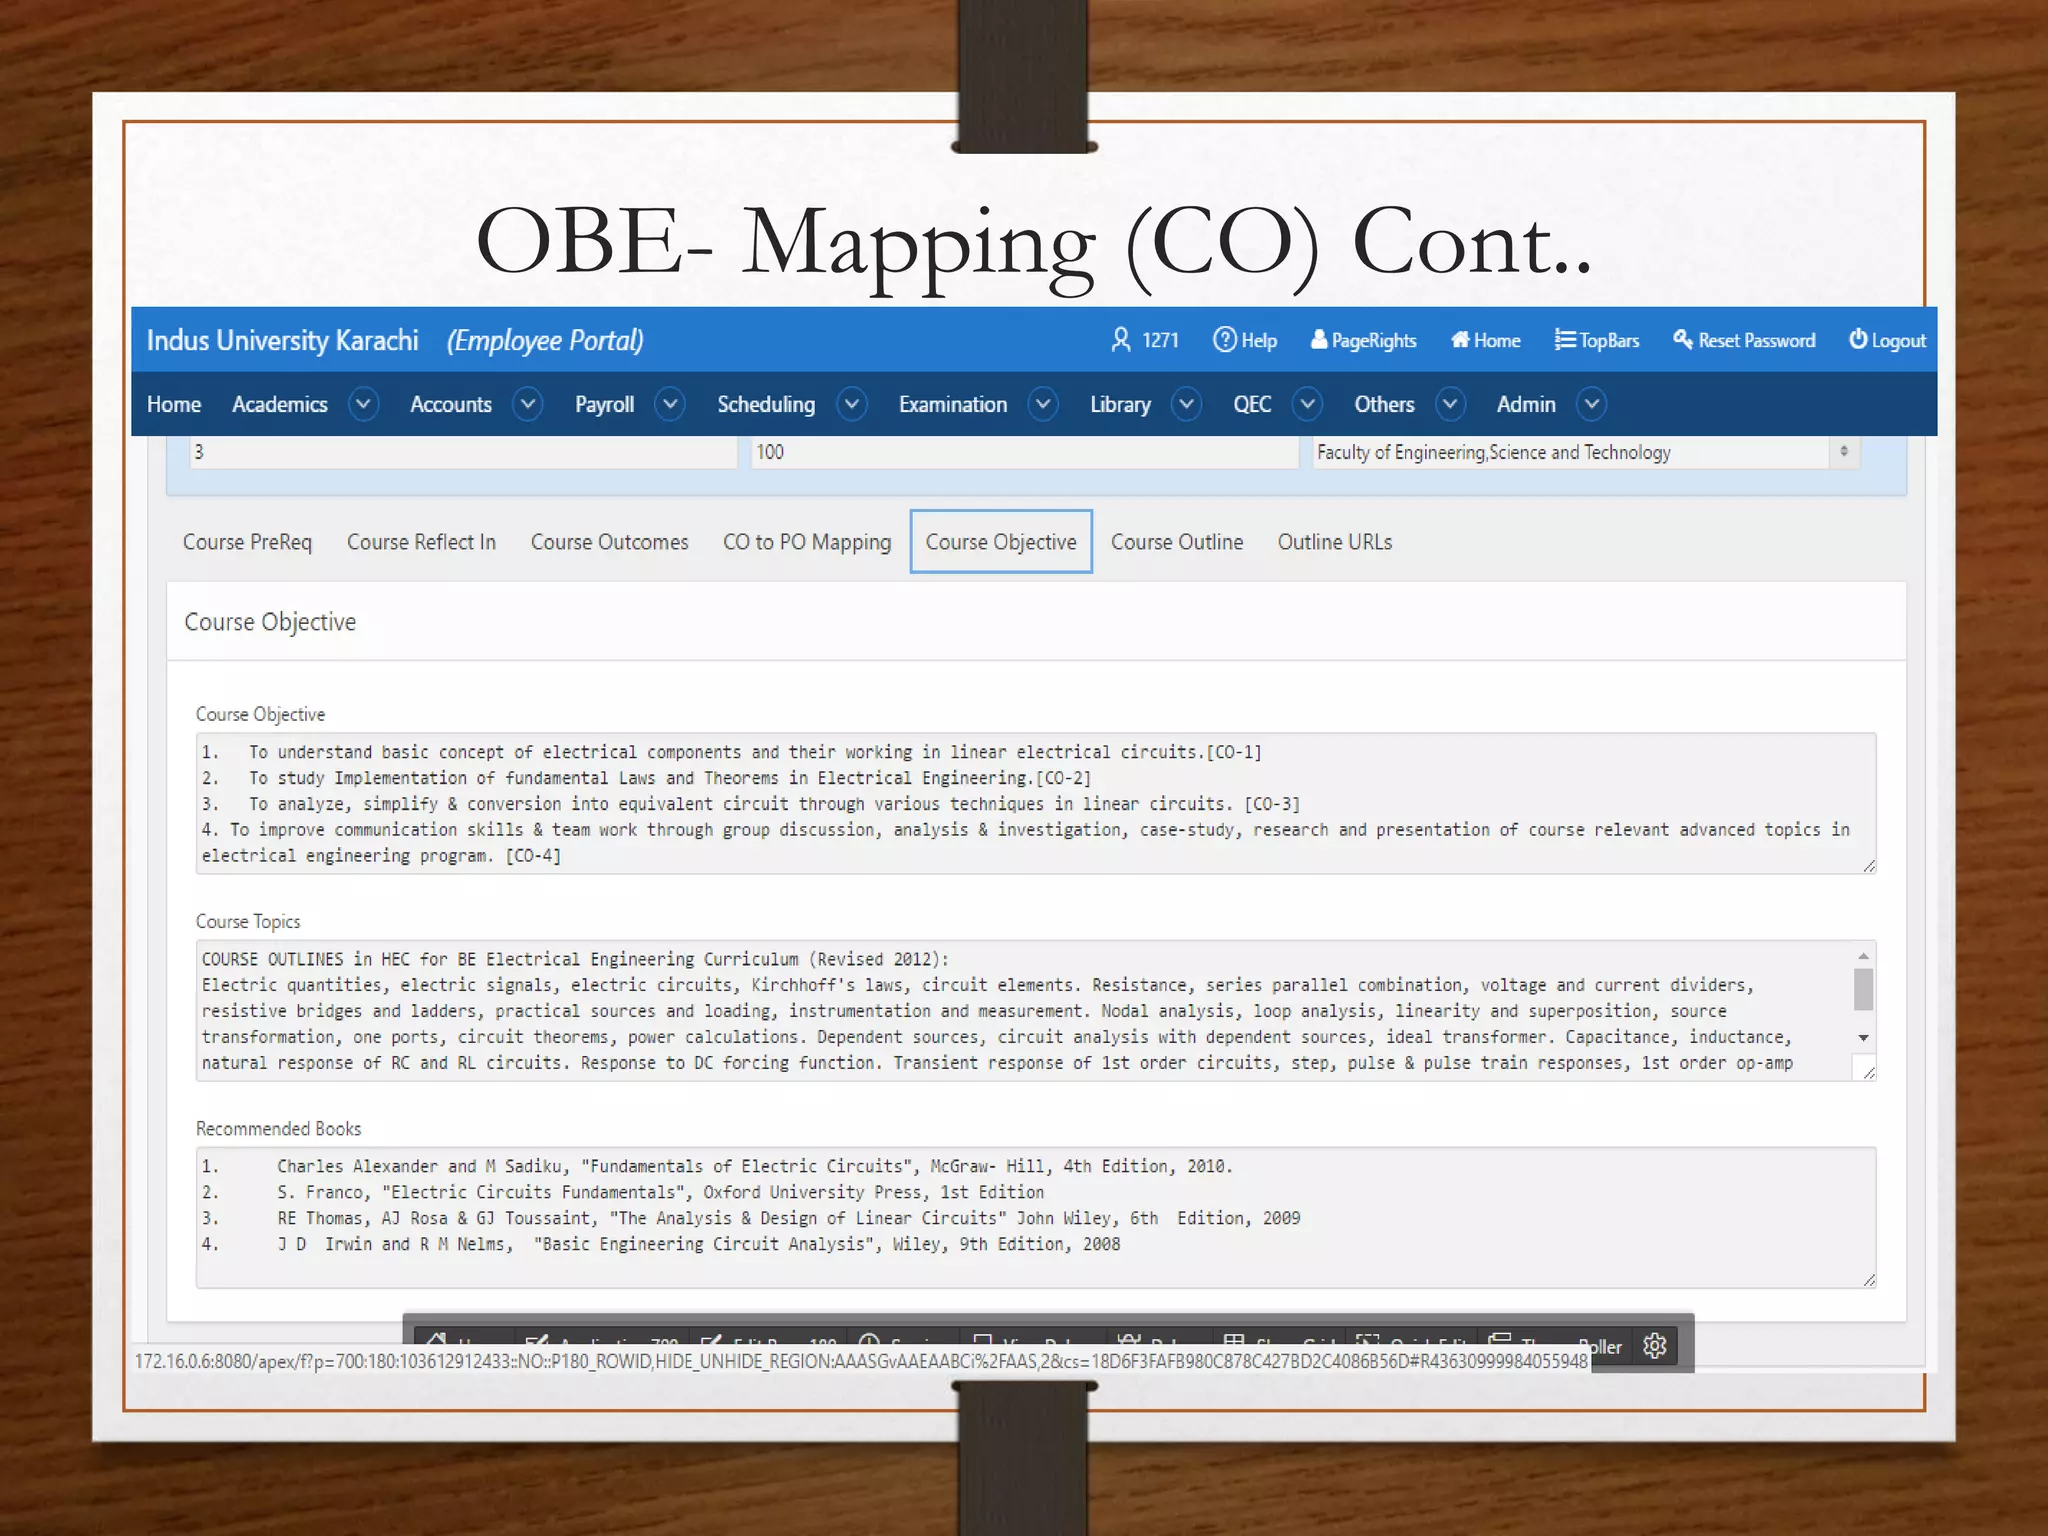Click the Course Topics scrollbar thumb
The width and height of the screenshot is (2048, 1536).
click(x=1864, y=990)
